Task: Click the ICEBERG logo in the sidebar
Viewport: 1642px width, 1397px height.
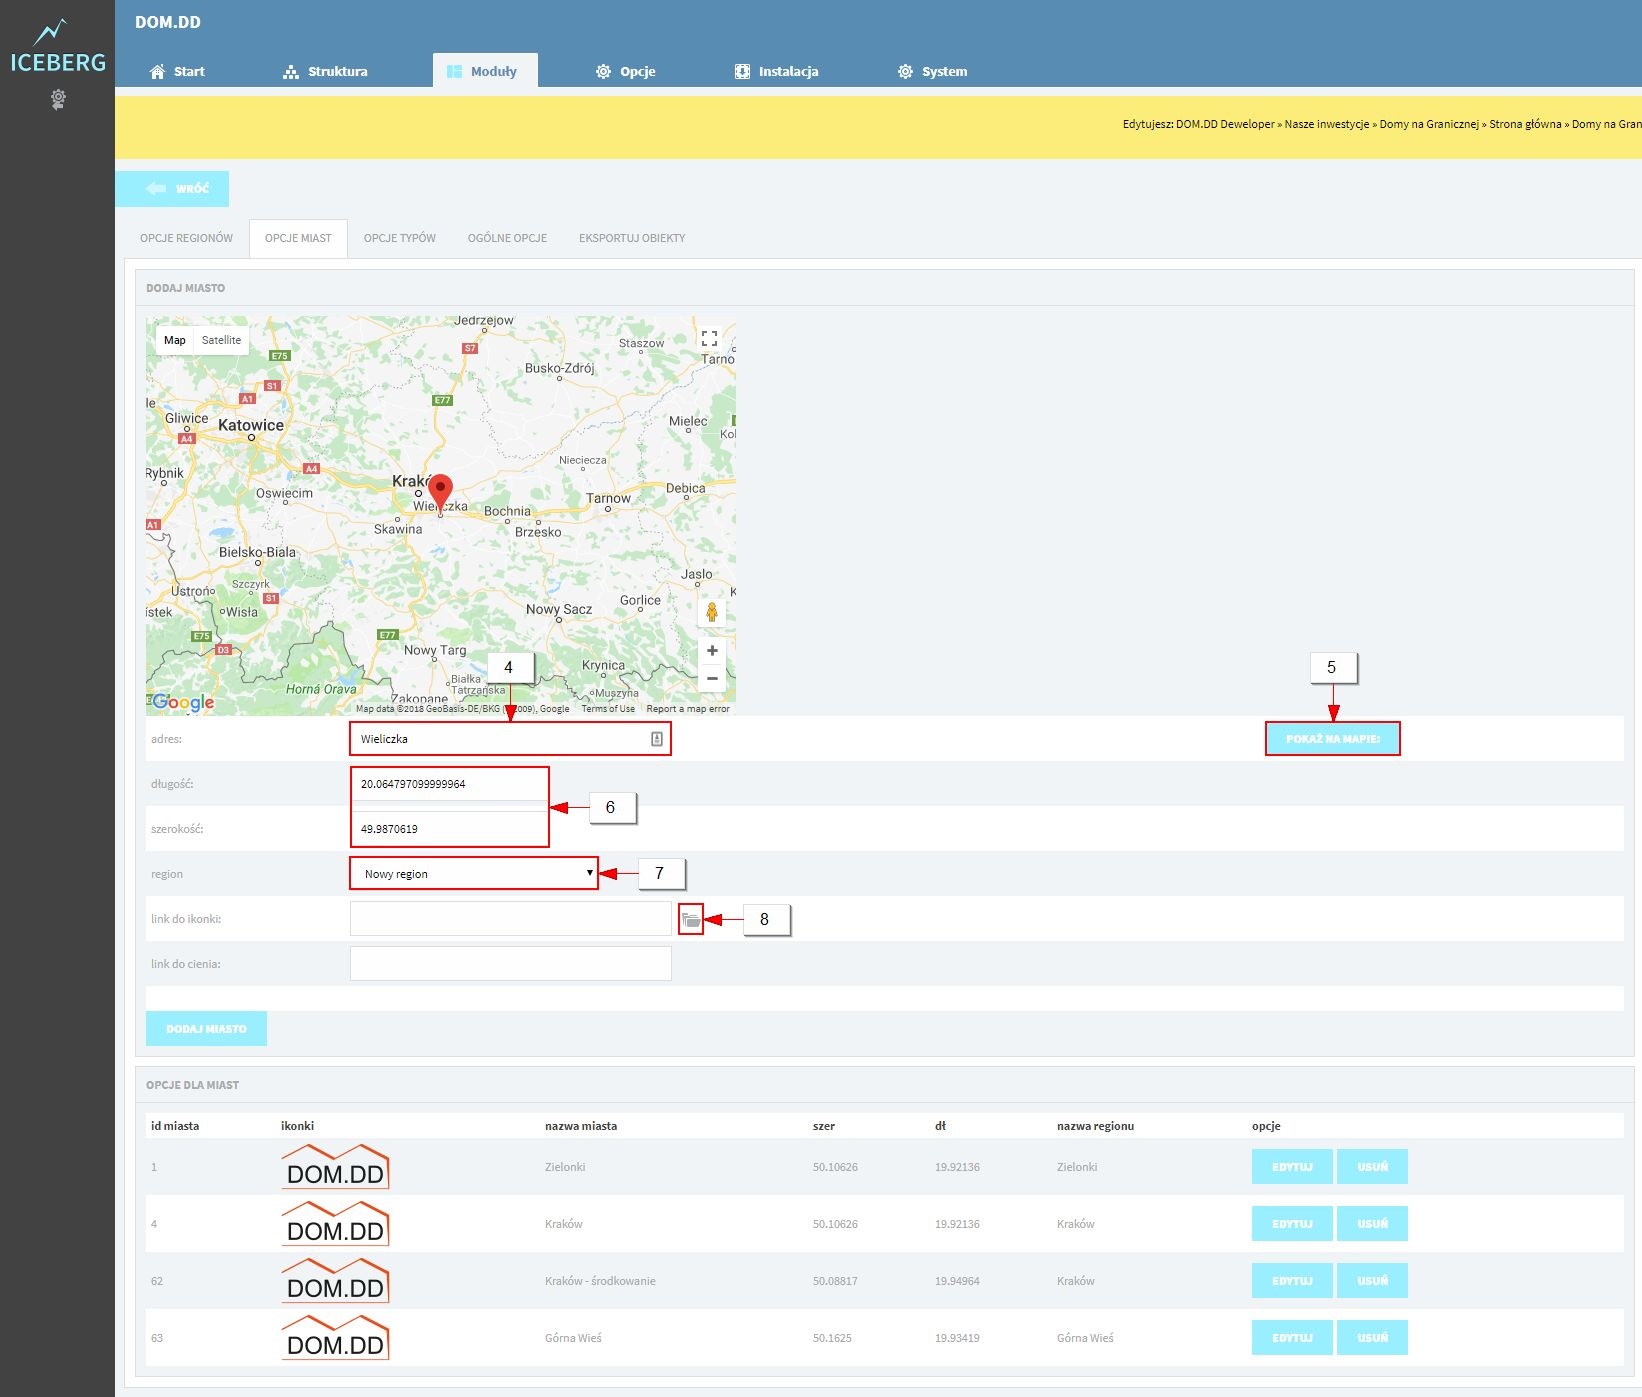Action: point(57,47)
